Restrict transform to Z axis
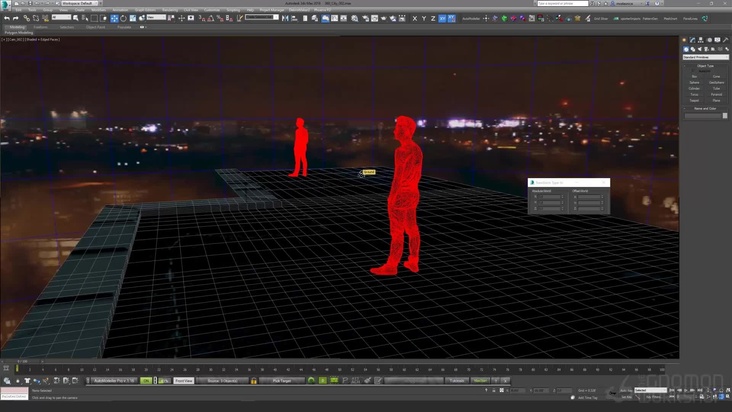 click(433, 18)
